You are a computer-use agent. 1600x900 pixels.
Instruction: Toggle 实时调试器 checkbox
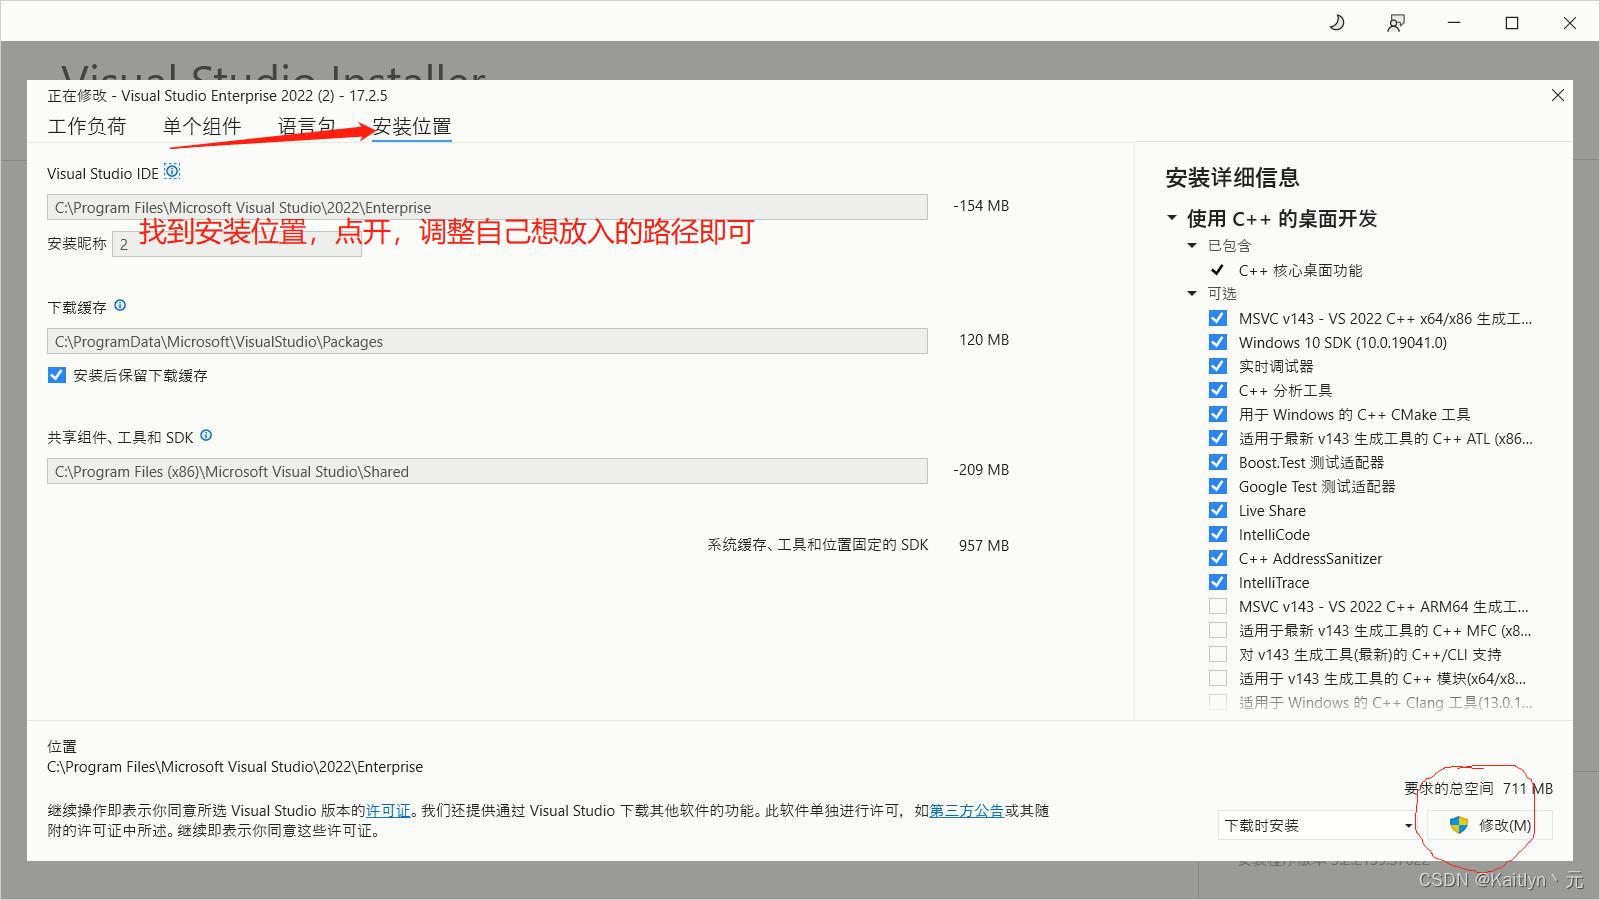[x=1217, y=366]
